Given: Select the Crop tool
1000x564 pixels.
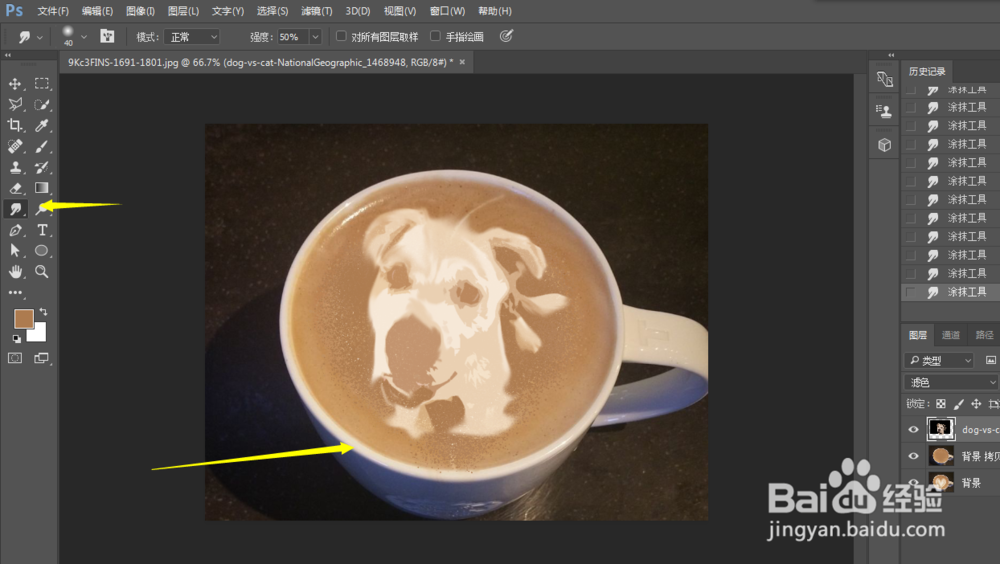Looking at the screenshot, I should (x=15, y=125).
